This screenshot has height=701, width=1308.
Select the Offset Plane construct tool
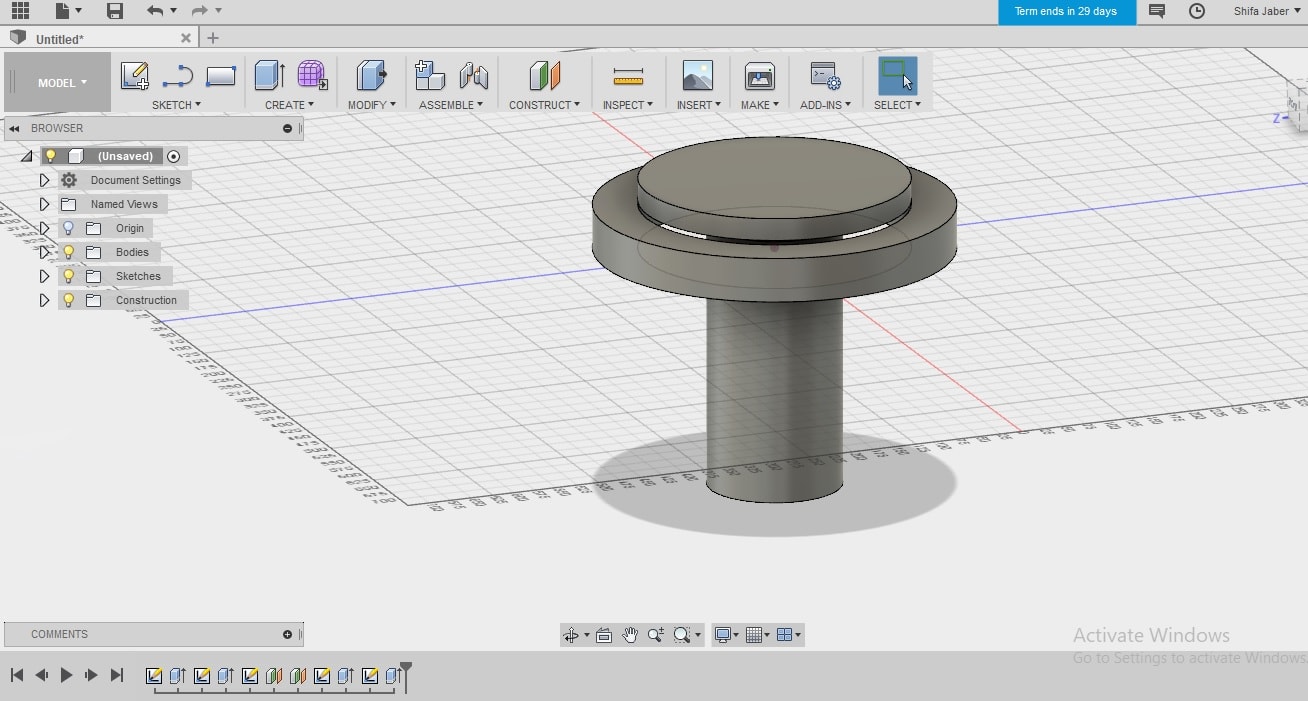coord(544,75)
